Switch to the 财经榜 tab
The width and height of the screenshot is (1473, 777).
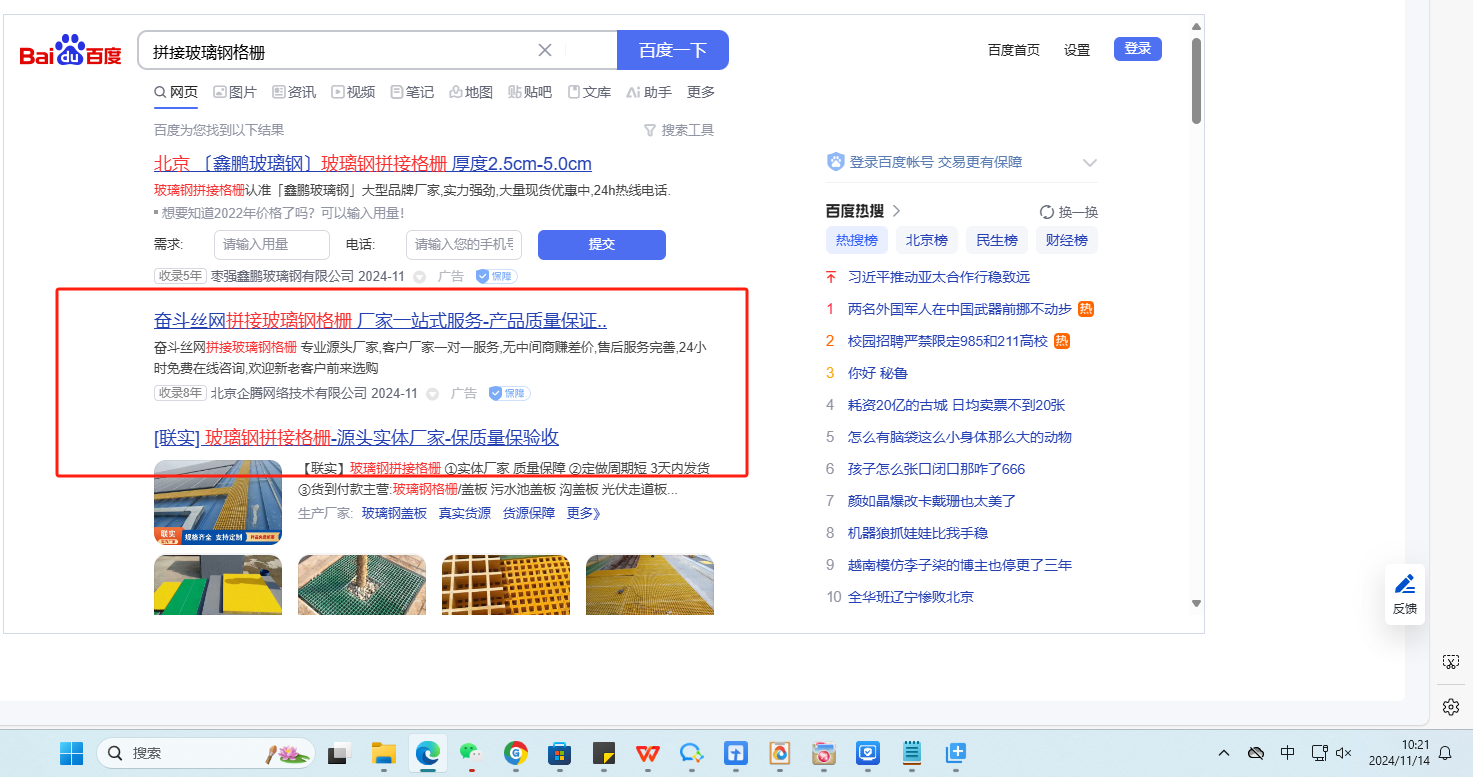[1067, 240]
